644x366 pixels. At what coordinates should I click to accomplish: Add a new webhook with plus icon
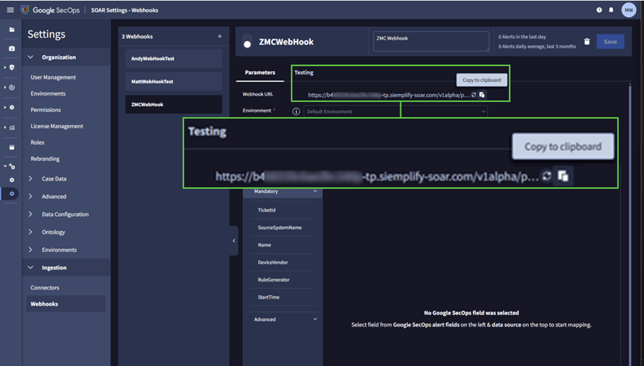pyautogui.click(x=219, y=37)
